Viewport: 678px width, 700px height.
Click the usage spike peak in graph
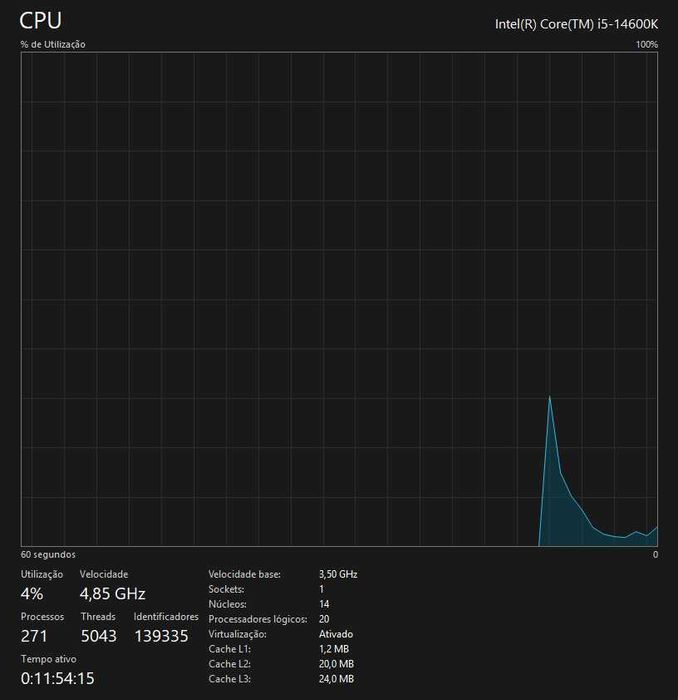[x=549, y=396]
